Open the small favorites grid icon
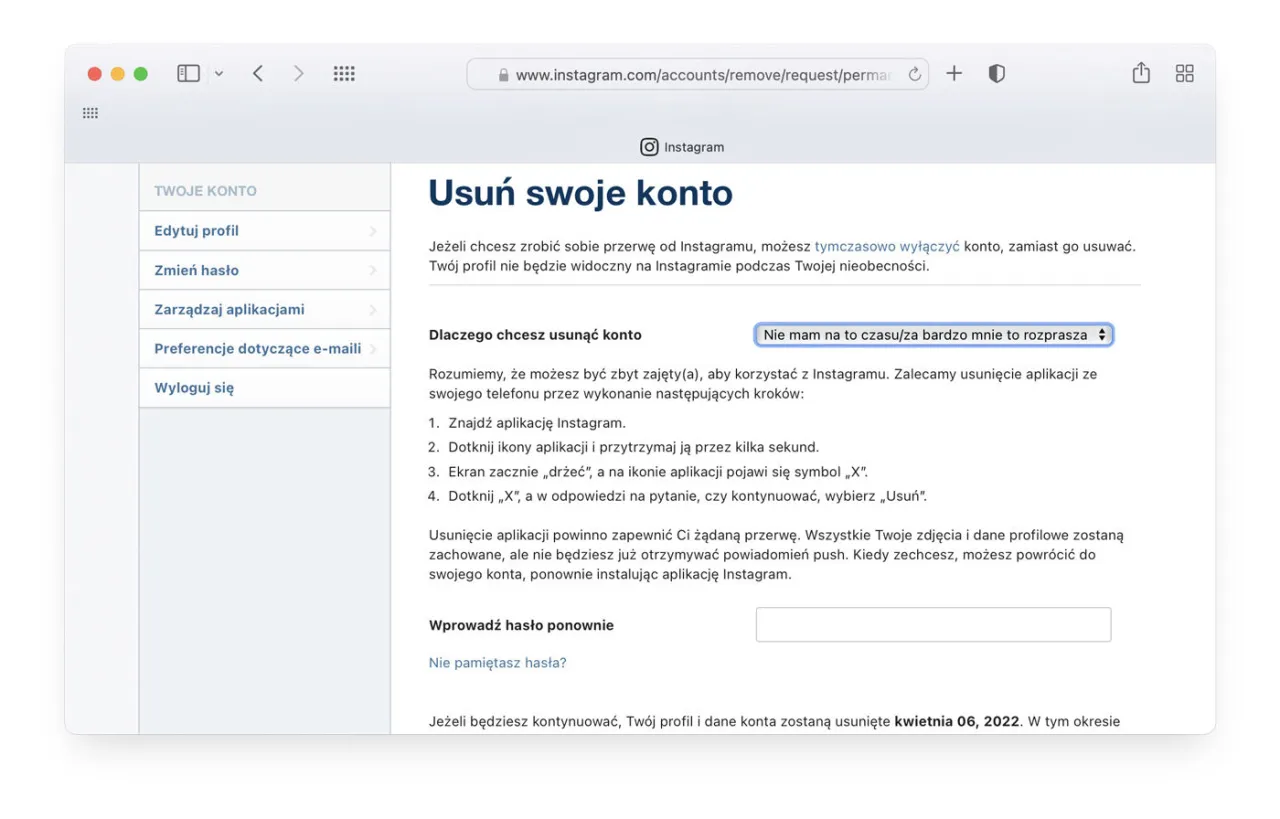The image size is (1280, 819). (x=90, y=113)
